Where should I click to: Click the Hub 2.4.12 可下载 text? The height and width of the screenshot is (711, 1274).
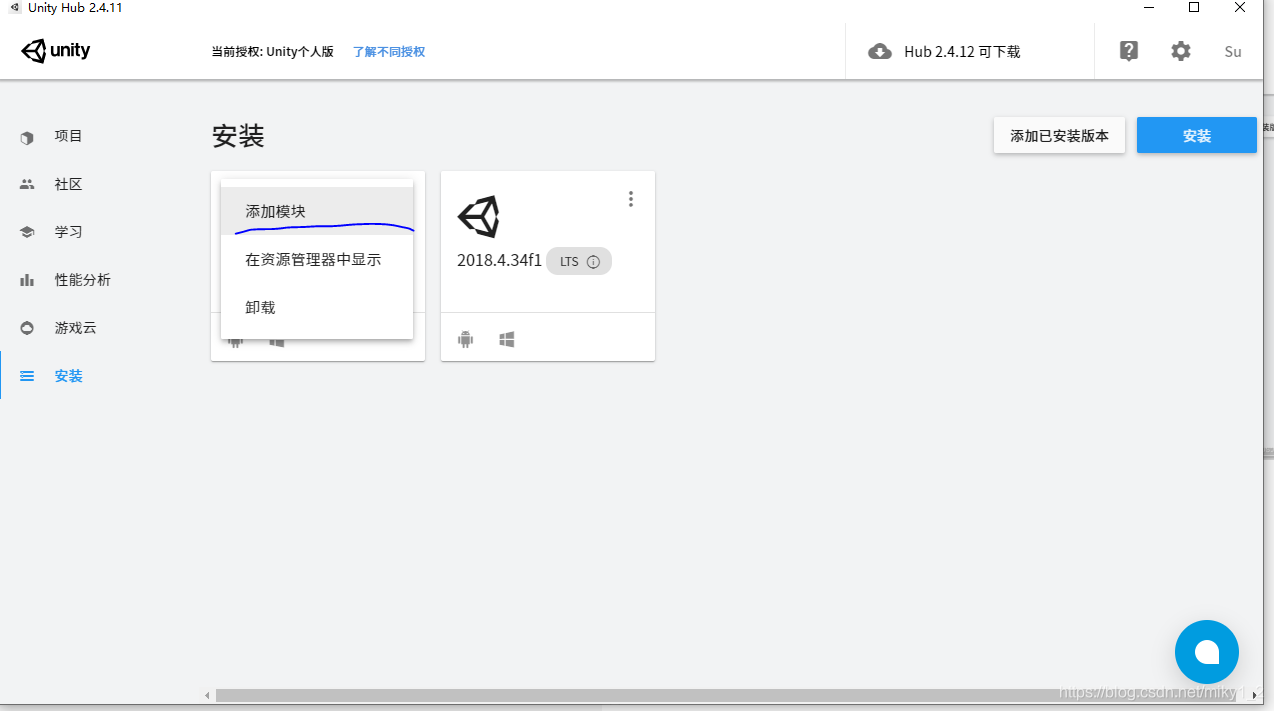point(962,52)
